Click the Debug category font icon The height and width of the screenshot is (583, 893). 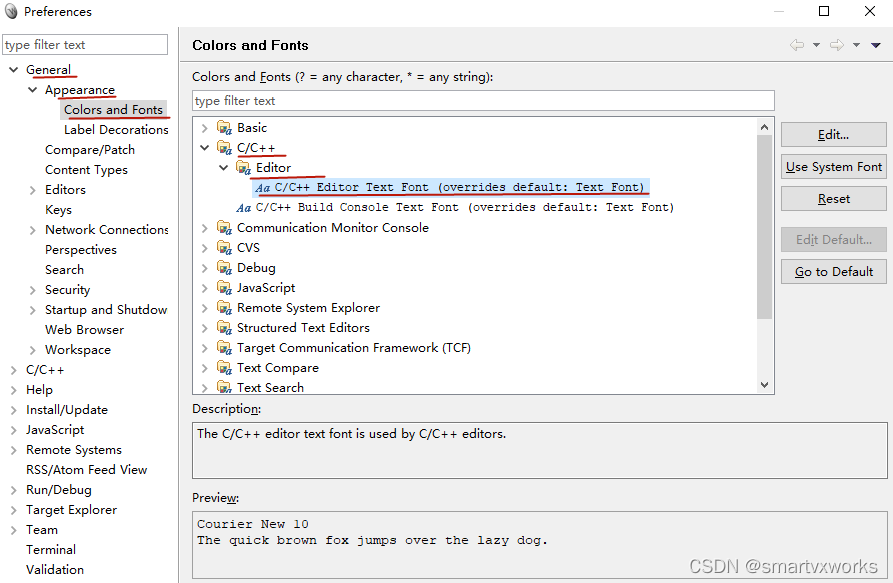pos(223,267)
